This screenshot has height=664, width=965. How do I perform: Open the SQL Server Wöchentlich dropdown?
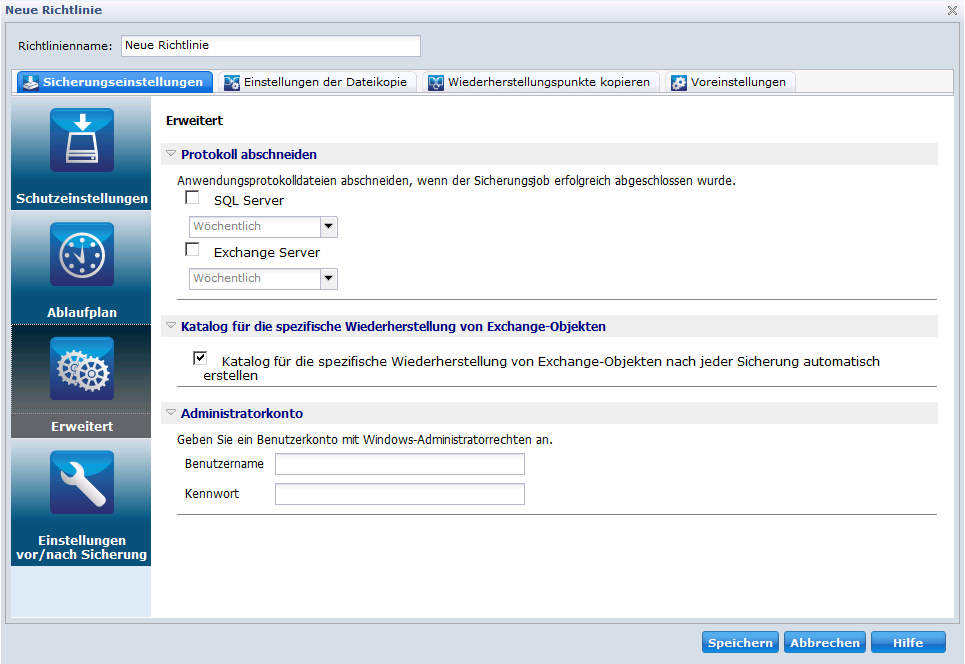328,227
